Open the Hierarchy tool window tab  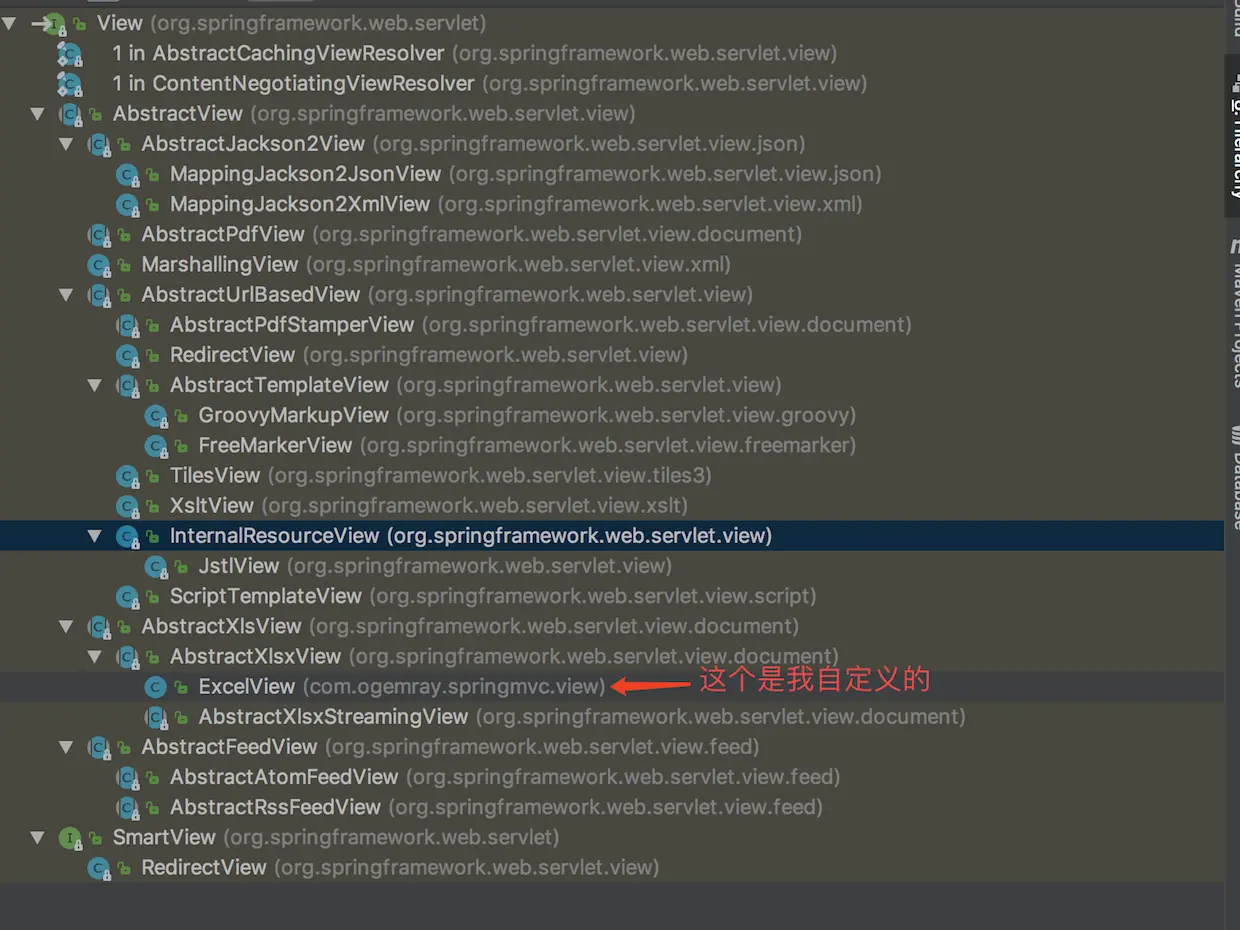[1232, 140]
